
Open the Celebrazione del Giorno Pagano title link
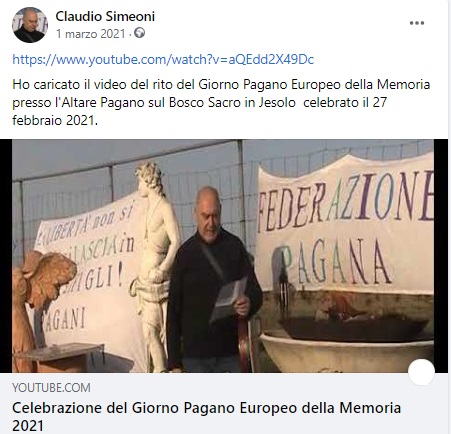tap(206, 416)
